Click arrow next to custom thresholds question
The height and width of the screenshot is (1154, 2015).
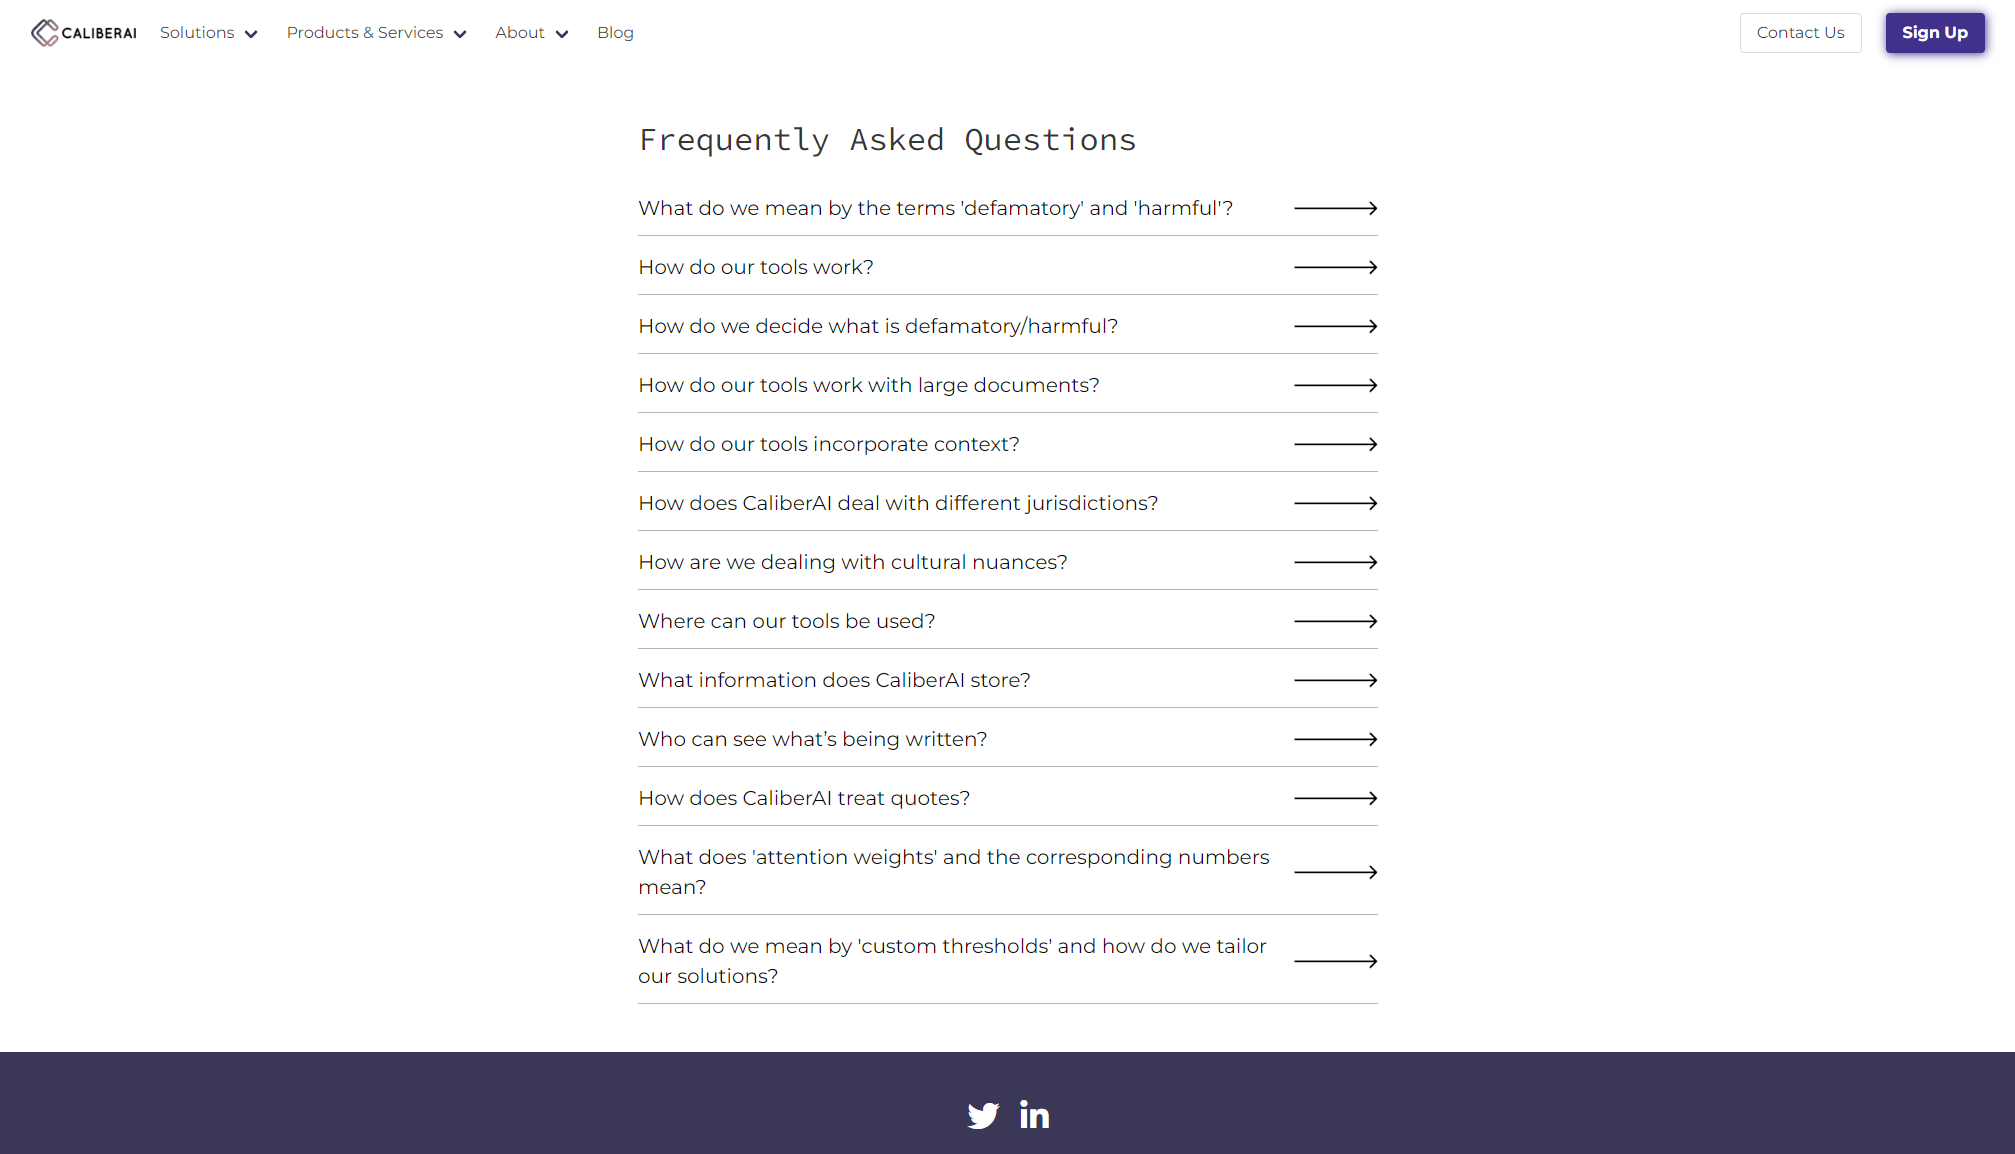pyautogui.click(x=1335, y=961)
